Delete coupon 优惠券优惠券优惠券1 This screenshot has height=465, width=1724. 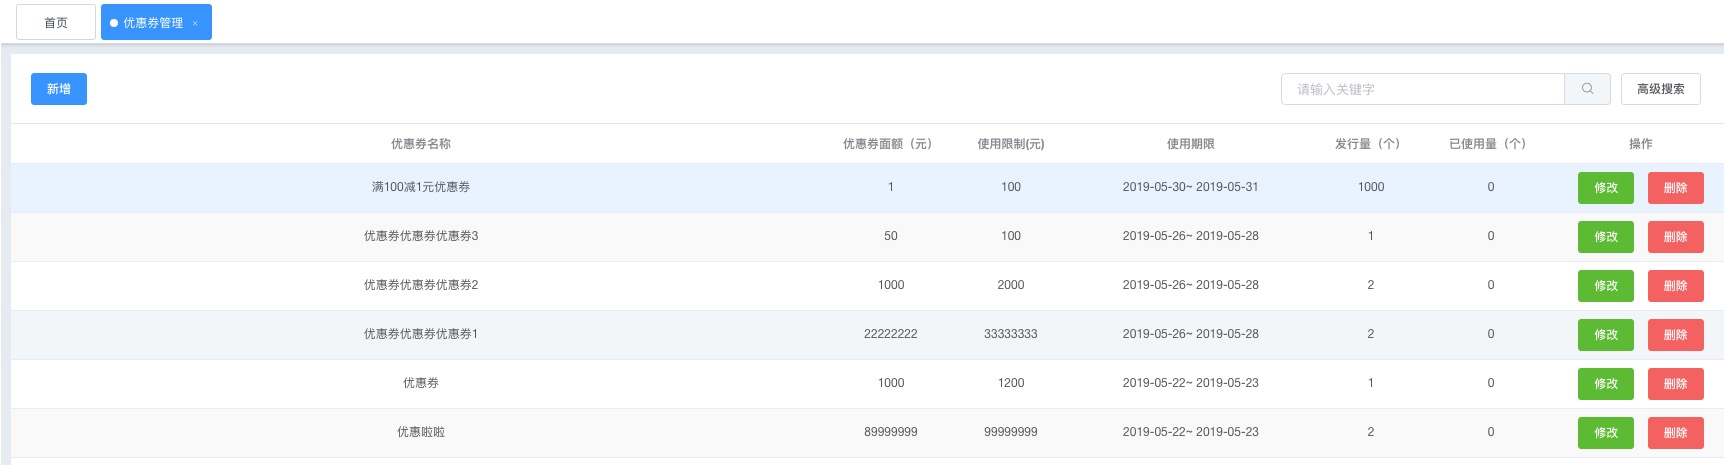click(1675, 335)
